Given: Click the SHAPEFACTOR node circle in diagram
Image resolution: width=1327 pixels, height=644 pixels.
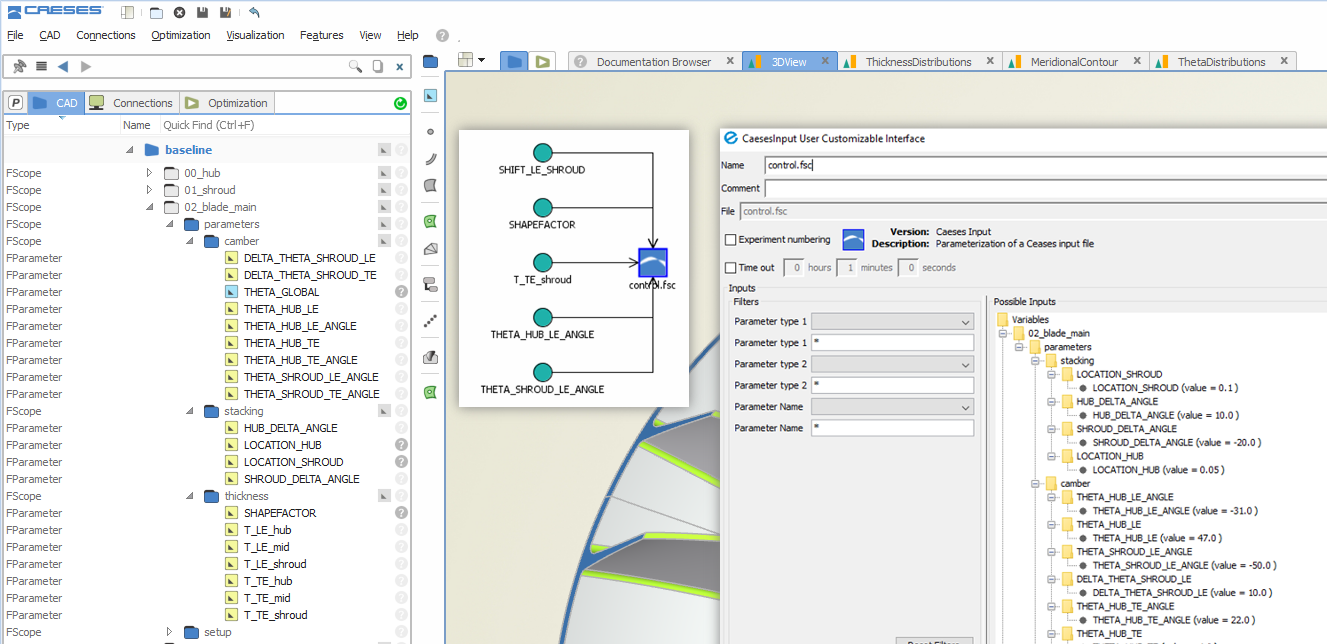Looking at the screenshot, I should [x=542, y=207].
